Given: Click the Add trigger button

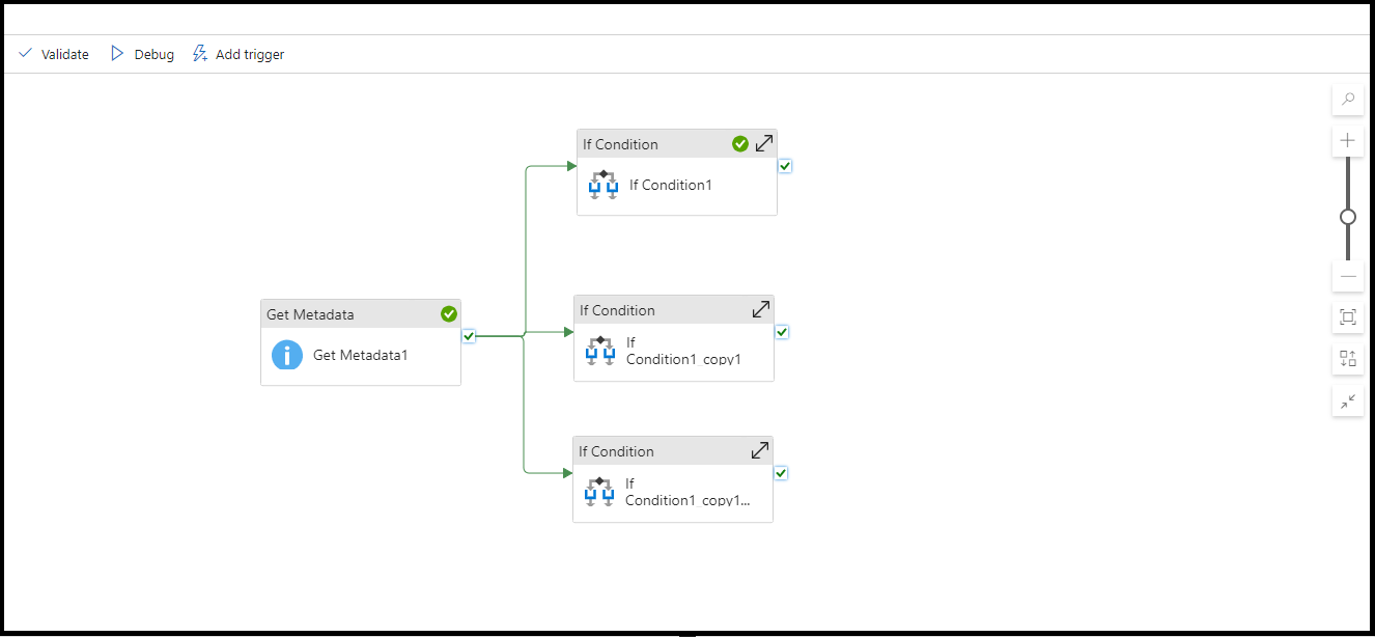Looking at the screenshot, I should tap(238, 54).
